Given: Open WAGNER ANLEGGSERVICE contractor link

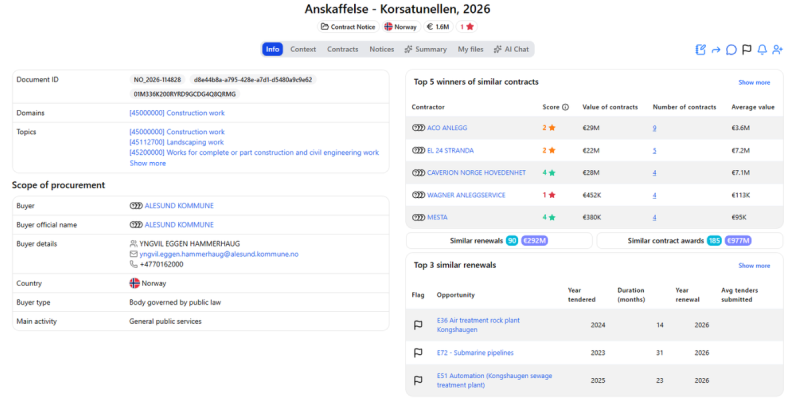Looking at the screenshot, I should pos(466,195).
